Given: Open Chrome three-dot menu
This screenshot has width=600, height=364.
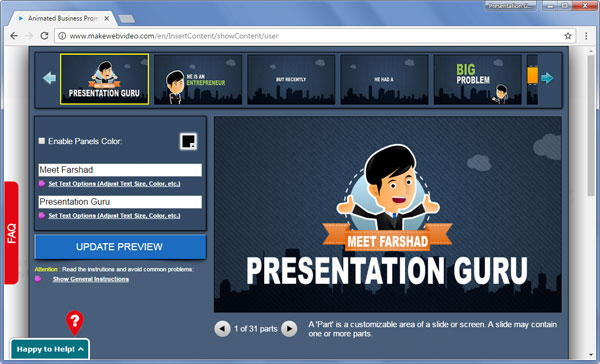Looking at the screenshot, I should [586, 36].
